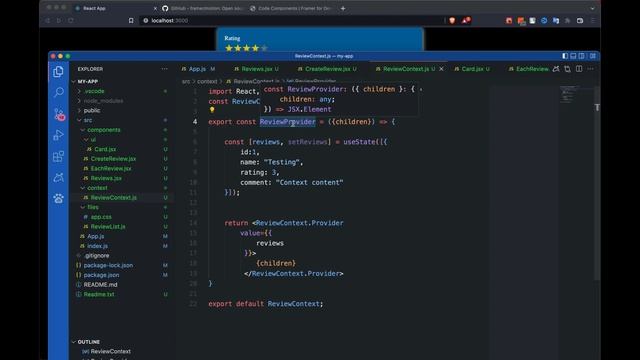Open Explorer more actions ellipsis
Viewport: 640px width, 360px height.
click(164, 69)
